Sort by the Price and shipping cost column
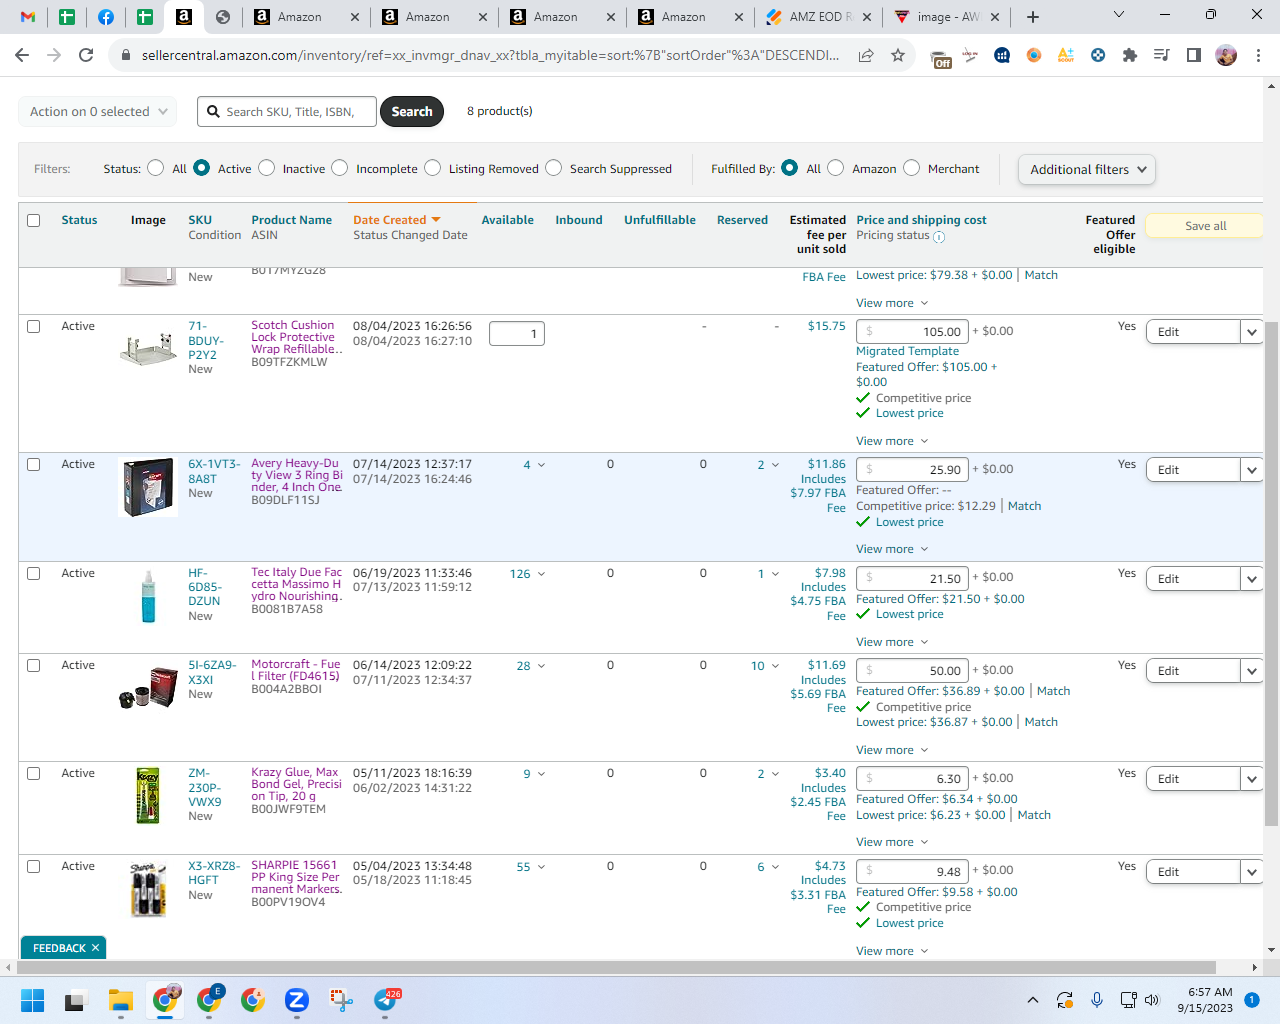The image size is (1280, 1024). 921,220
